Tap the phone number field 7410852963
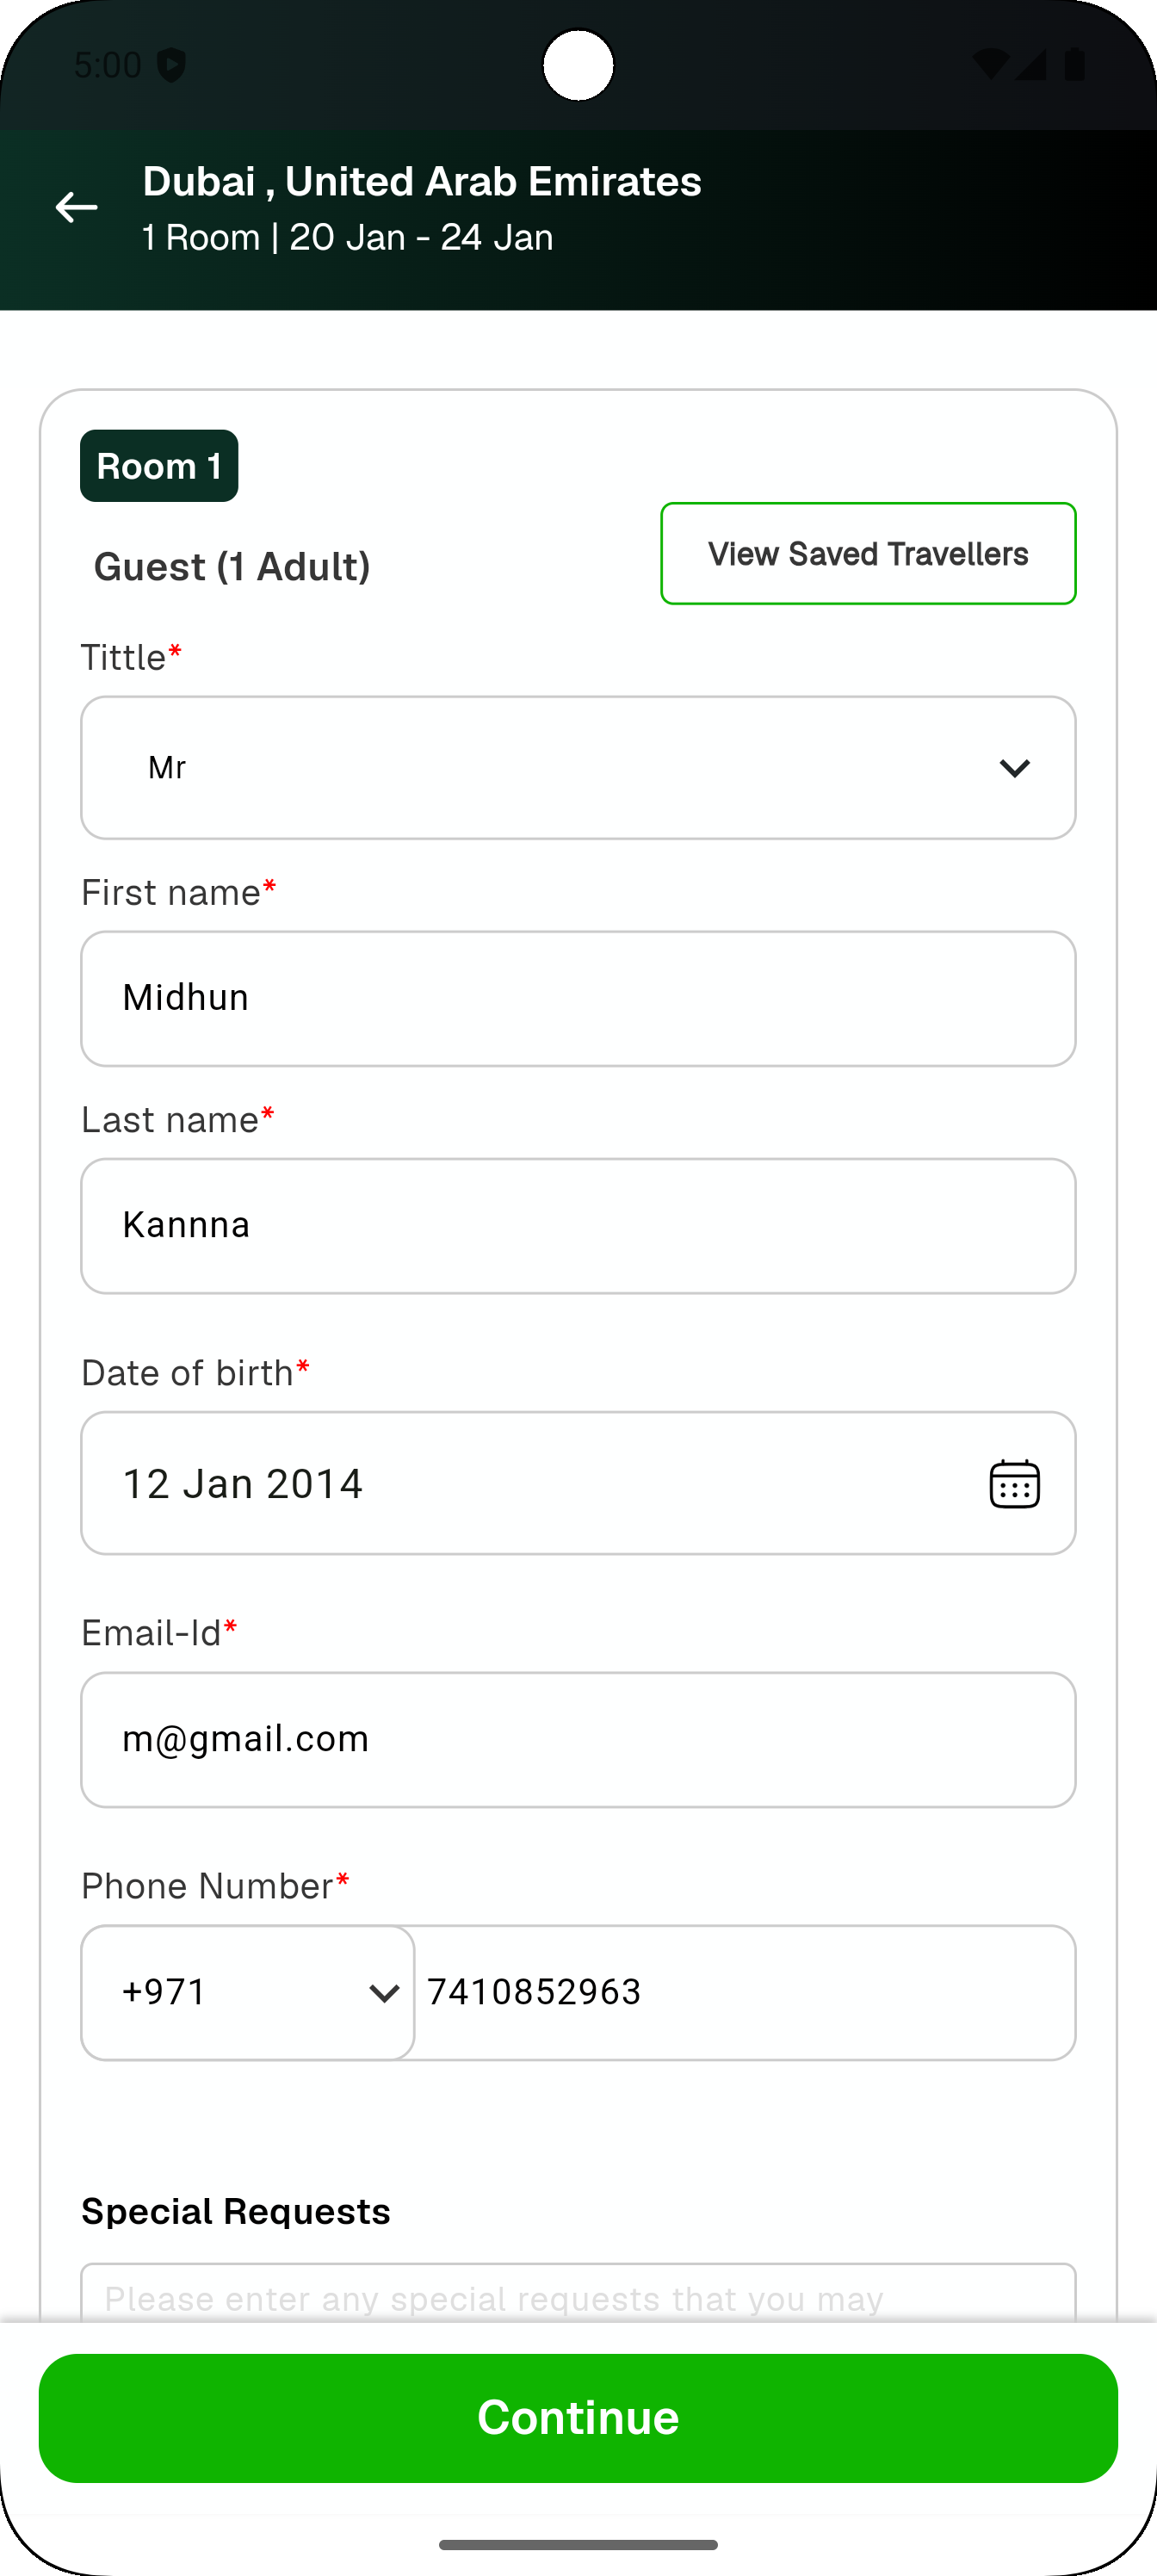 744,1992
